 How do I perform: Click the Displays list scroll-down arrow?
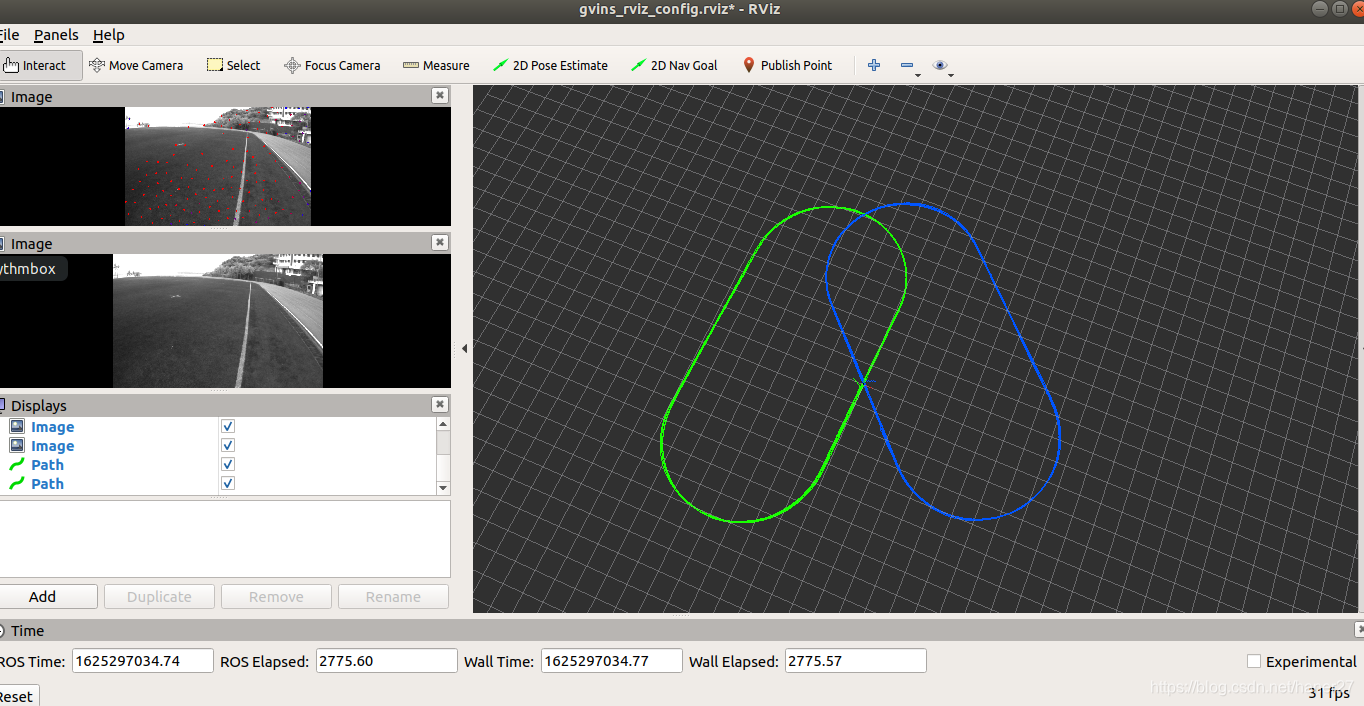443,488
